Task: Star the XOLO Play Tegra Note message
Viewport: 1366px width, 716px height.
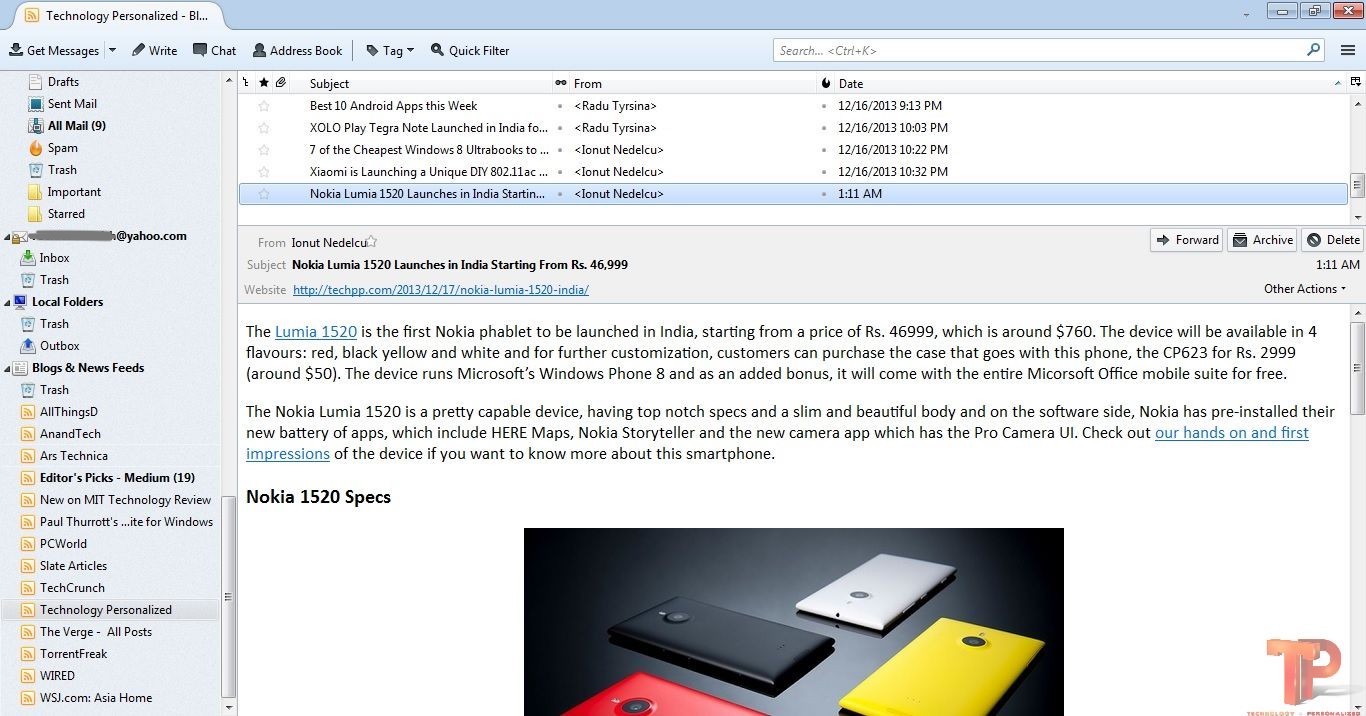Action: coord(264,127)
